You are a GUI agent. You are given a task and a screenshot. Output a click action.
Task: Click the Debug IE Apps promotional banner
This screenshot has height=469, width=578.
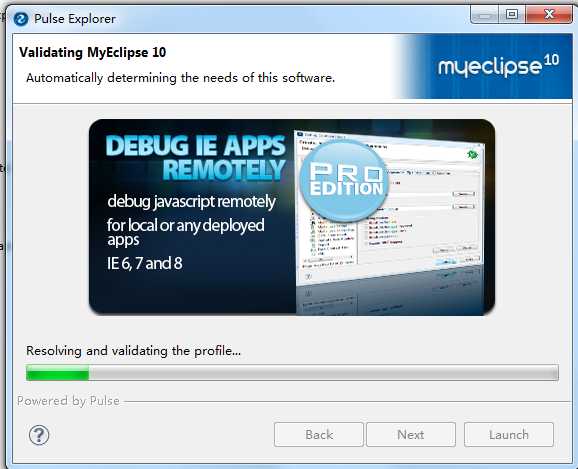292,217
